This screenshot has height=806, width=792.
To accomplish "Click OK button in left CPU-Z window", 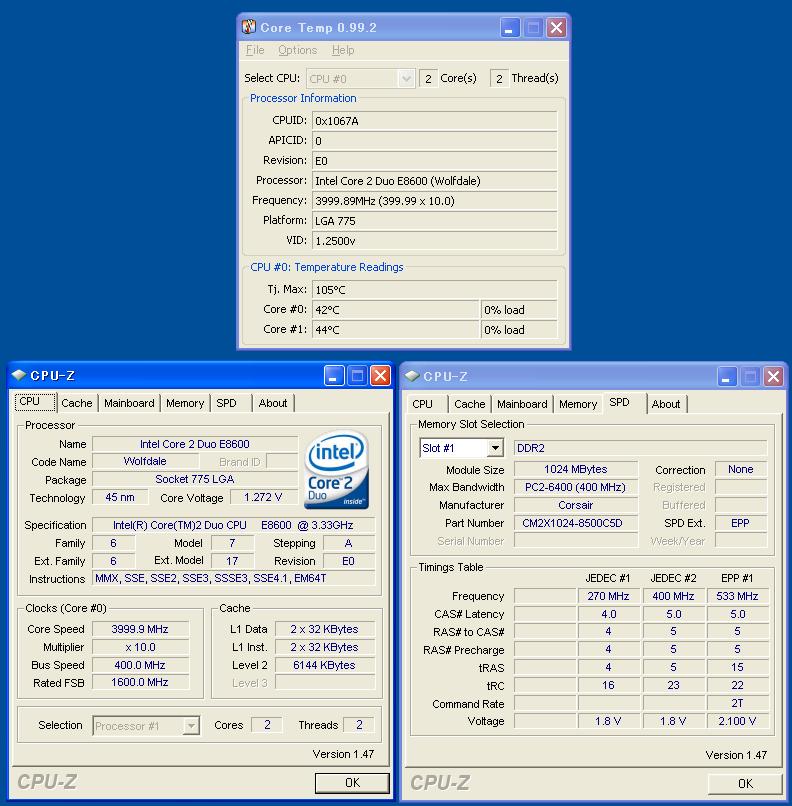I will tap(352, 783).
